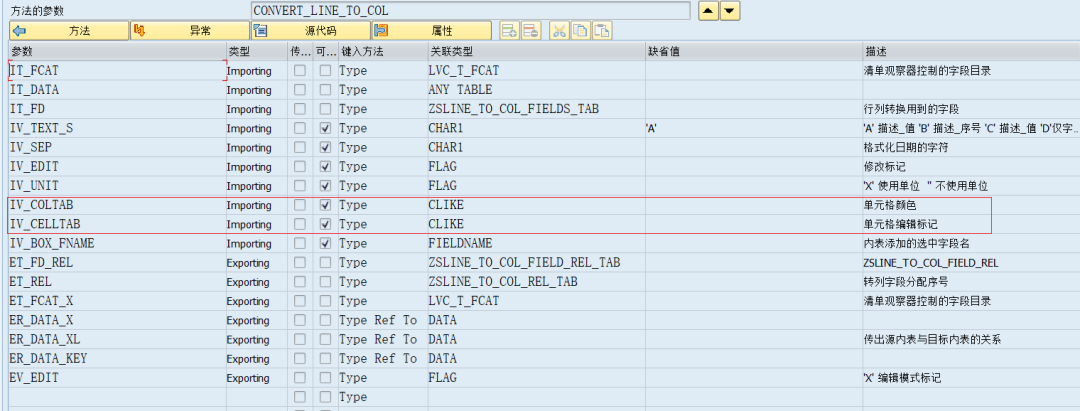This screenshot has height=411, width=1080.
Task: Click the down arrow button beside method name
Action: [x=730, y=11]
